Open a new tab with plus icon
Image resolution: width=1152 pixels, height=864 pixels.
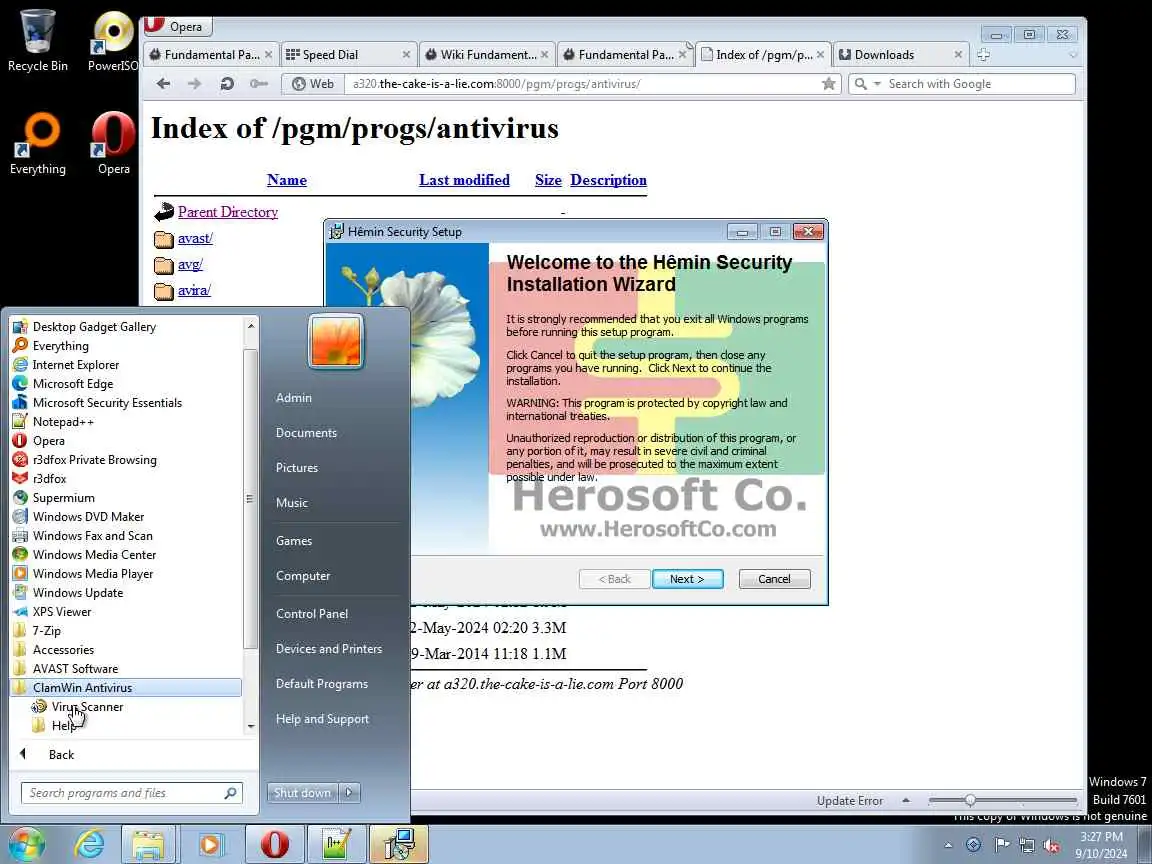coord(984,54)
